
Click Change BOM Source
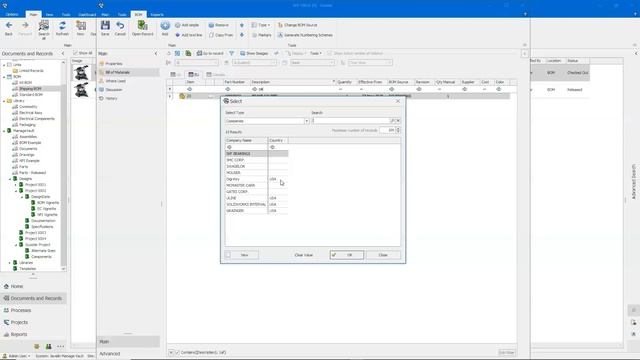[x=297, y=25]
